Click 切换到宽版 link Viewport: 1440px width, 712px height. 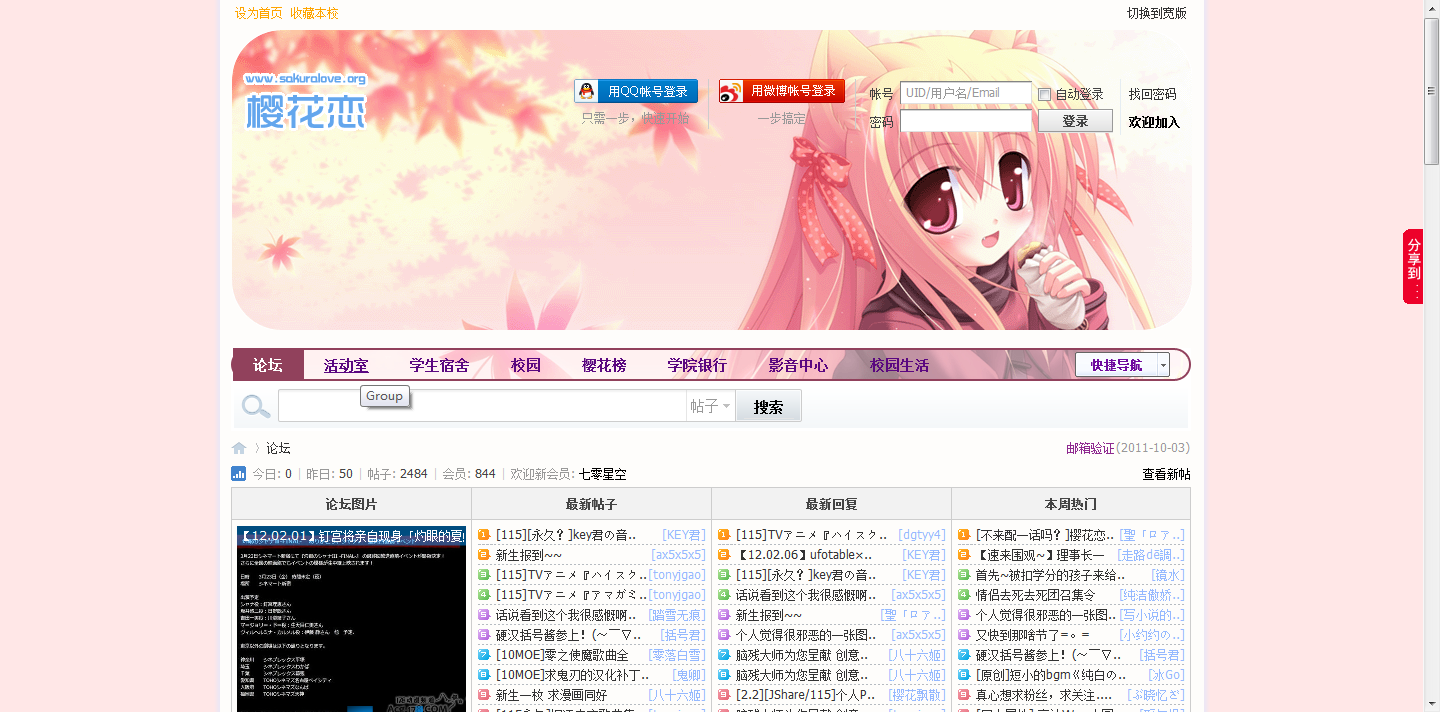[x=1157, y=13]
